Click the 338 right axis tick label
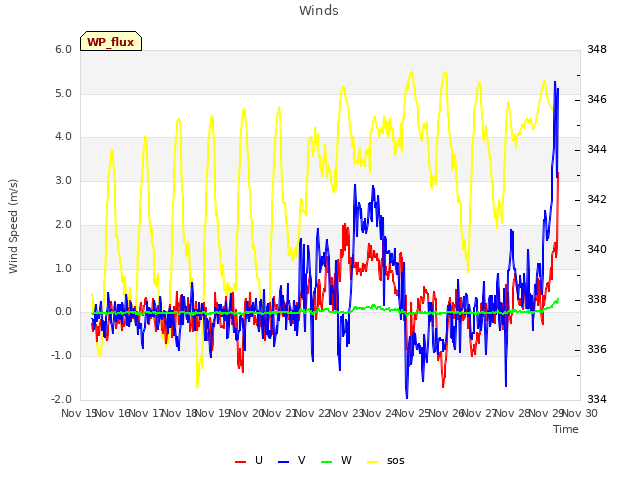This screenshot has width=640, height=480. tap(597, 300)
